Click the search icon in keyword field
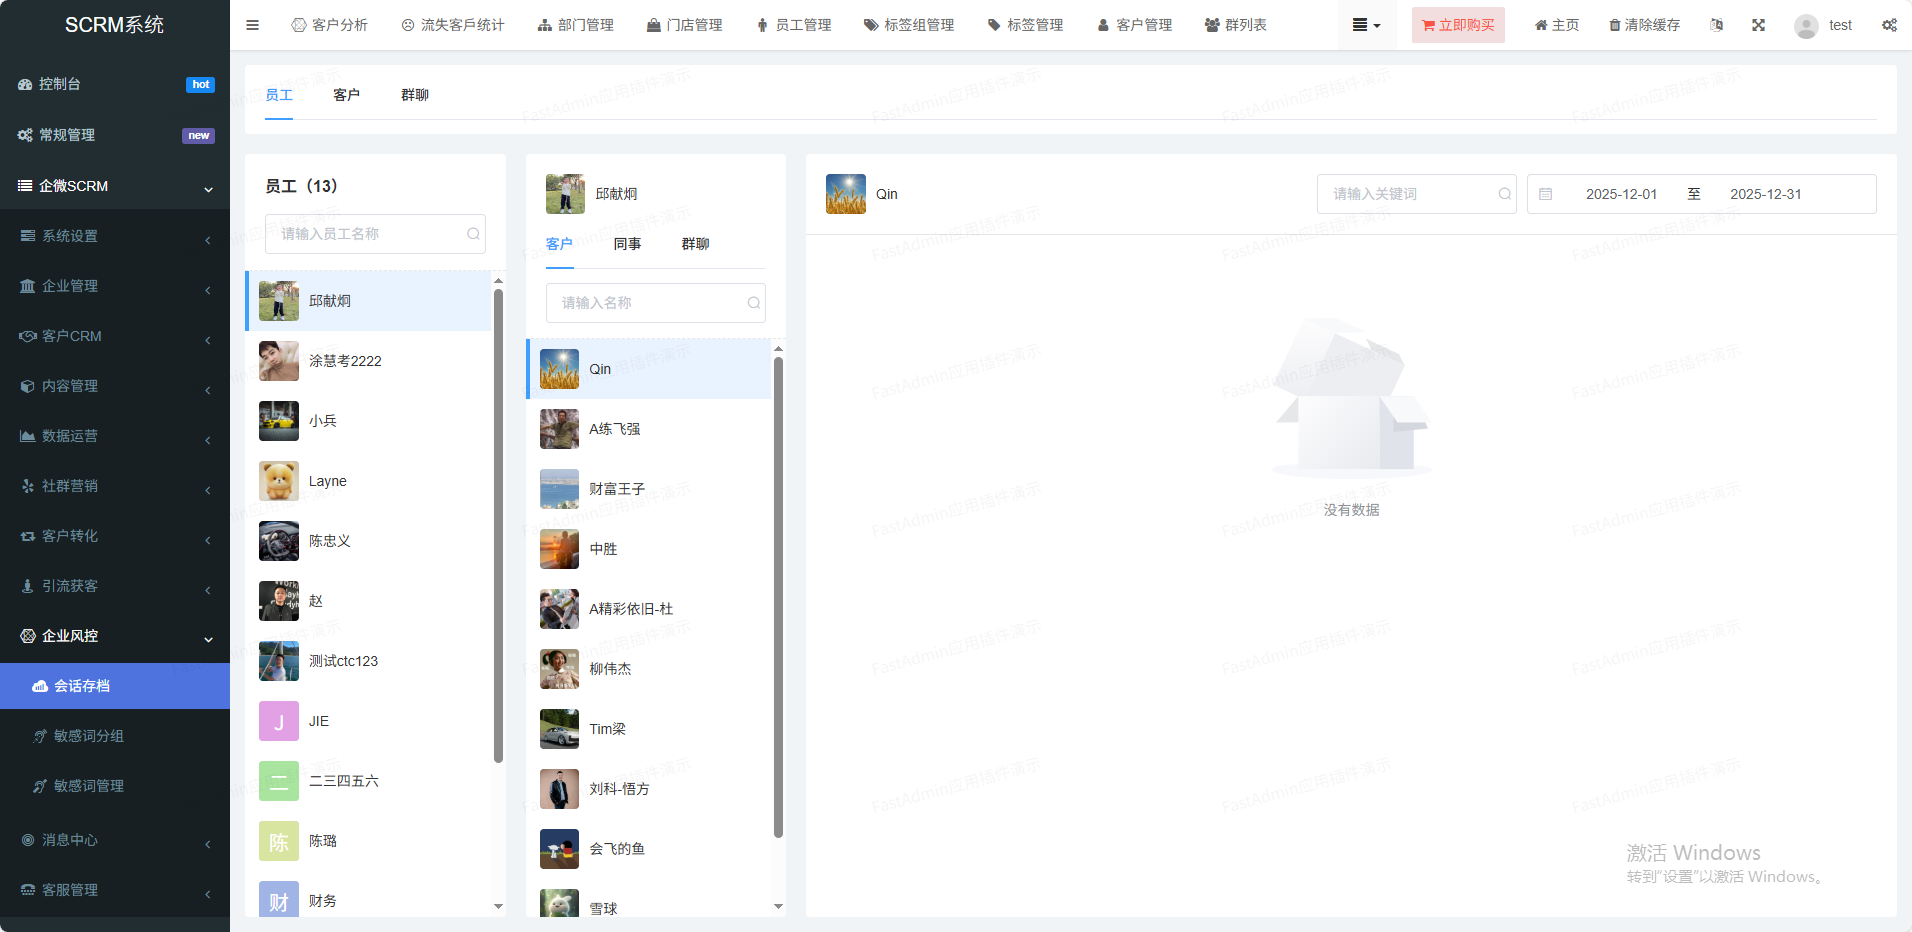1912x932 pixels. click(x=1504, y=194)
